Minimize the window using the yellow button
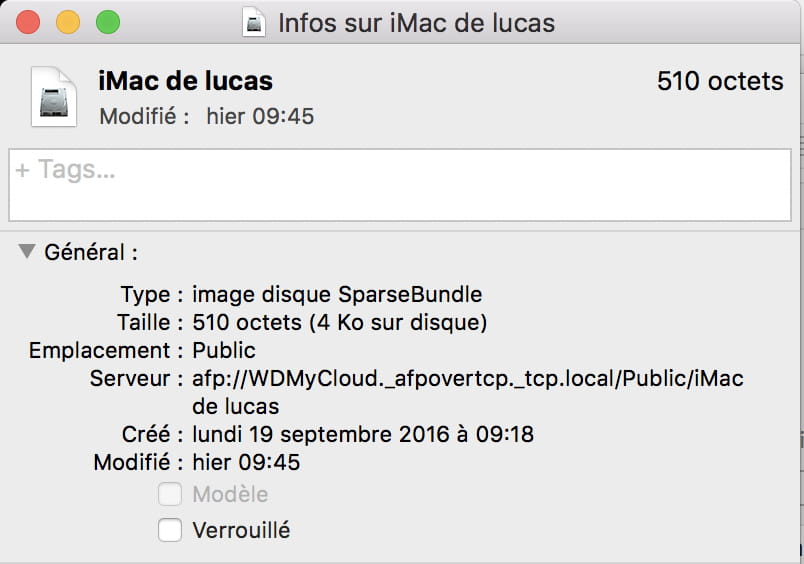804x564 pixels. 68,23
